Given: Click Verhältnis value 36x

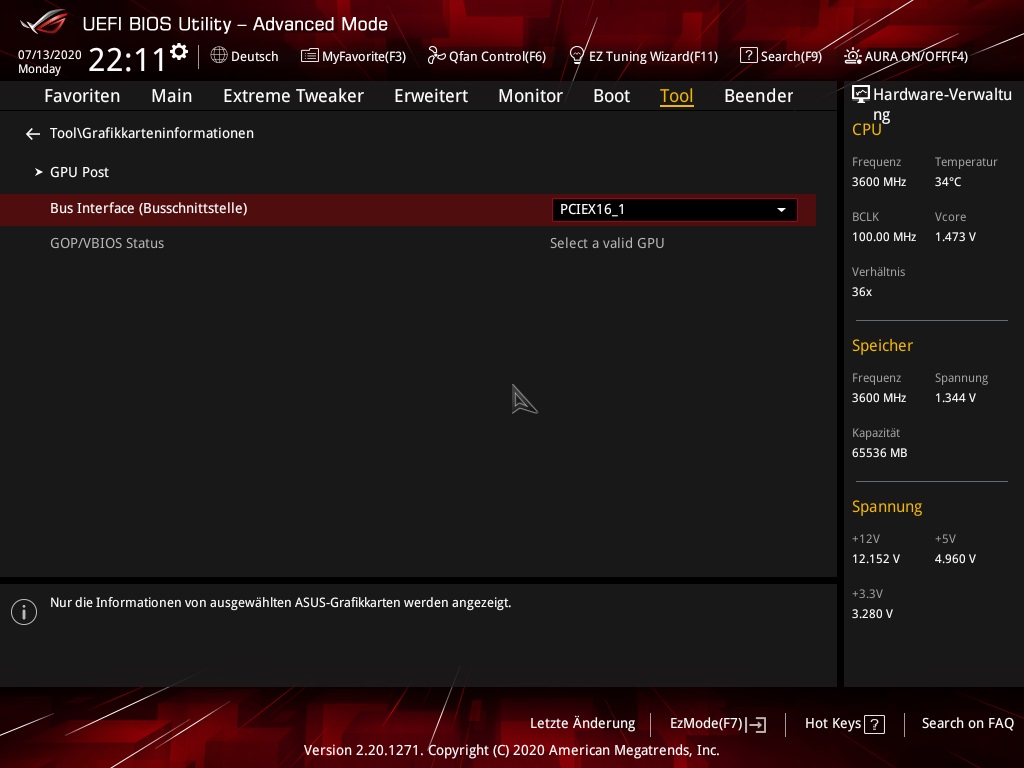Looking at the screenshot, I should [x=861, y=292].
